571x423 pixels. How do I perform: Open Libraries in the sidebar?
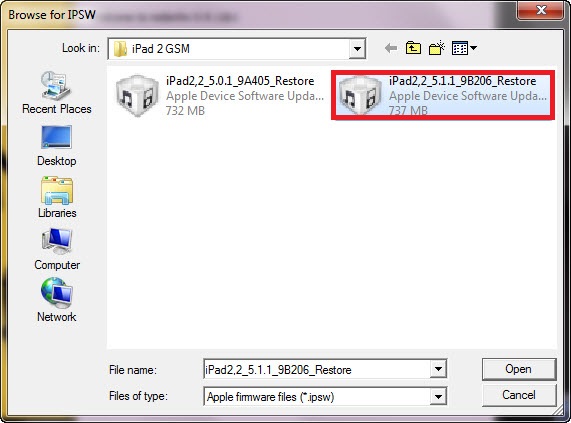[57, 198]
